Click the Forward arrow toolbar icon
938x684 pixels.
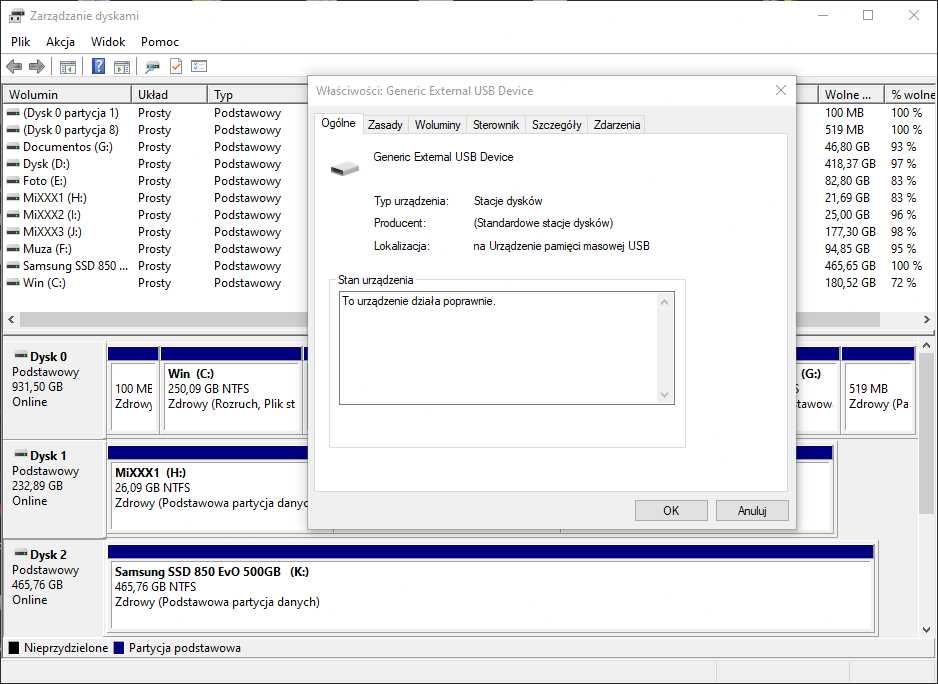click(37, 66)
